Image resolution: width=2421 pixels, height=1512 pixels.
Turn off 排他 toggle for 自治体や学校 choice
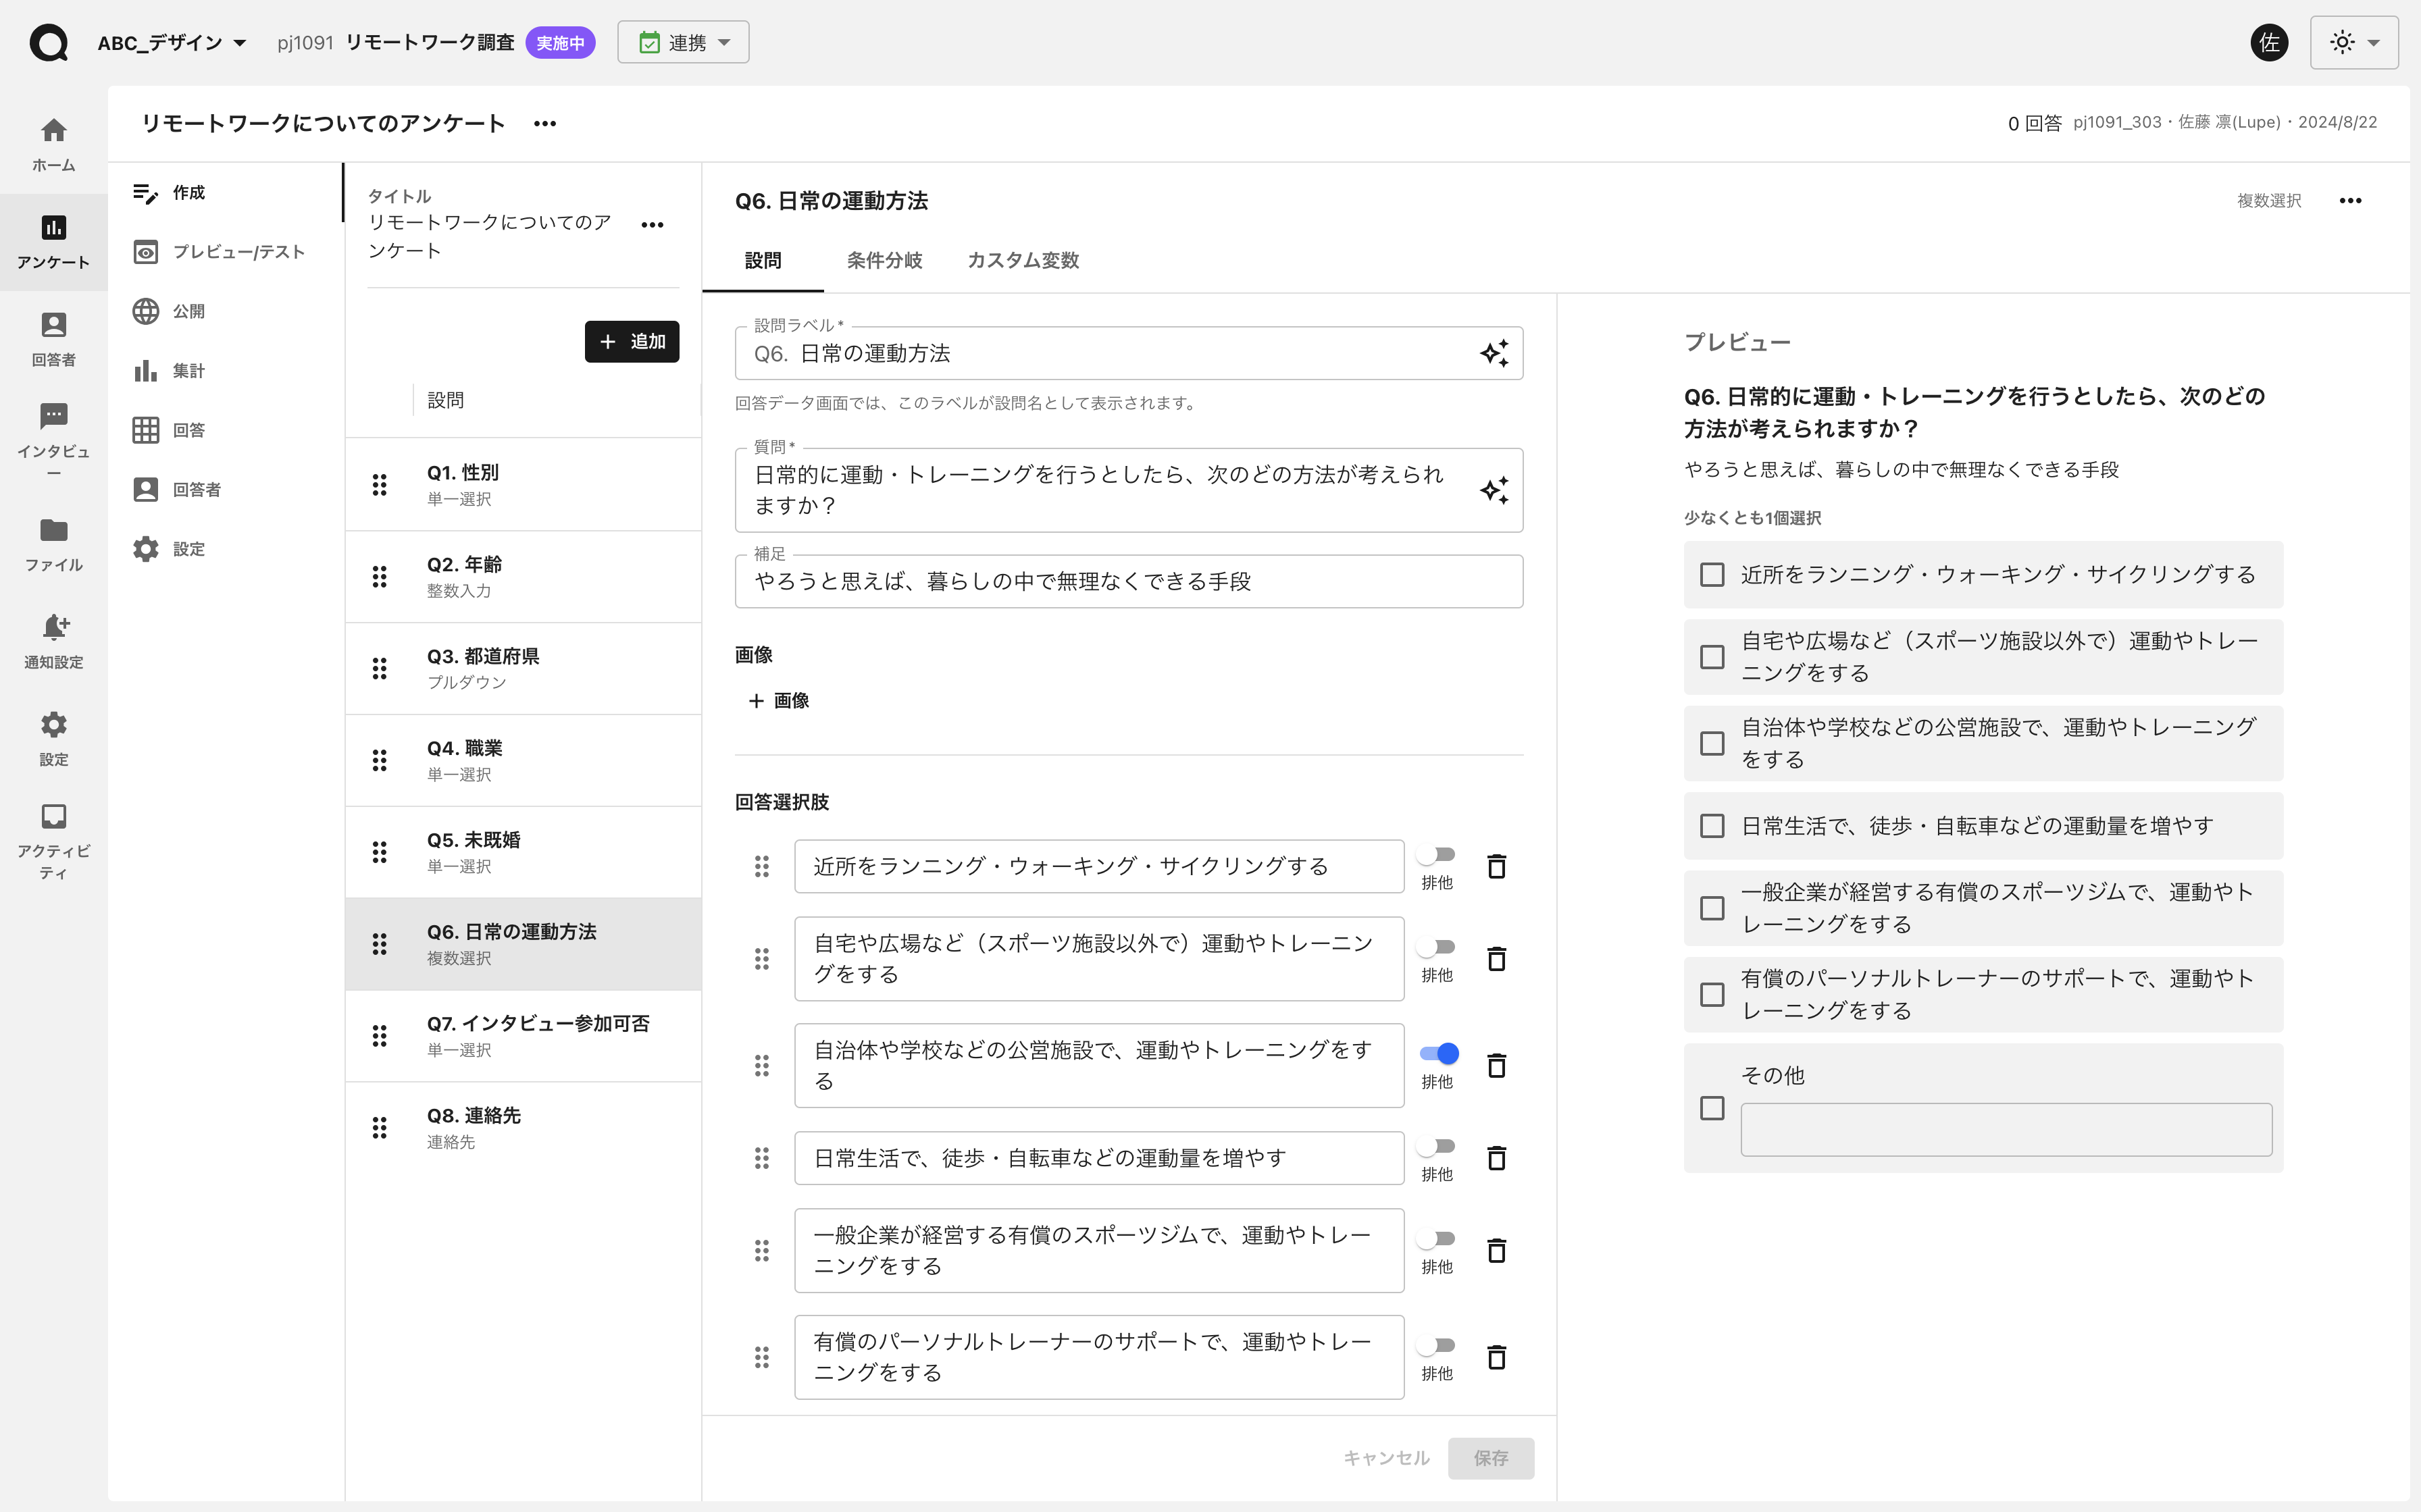(x=1438, y=1053)
